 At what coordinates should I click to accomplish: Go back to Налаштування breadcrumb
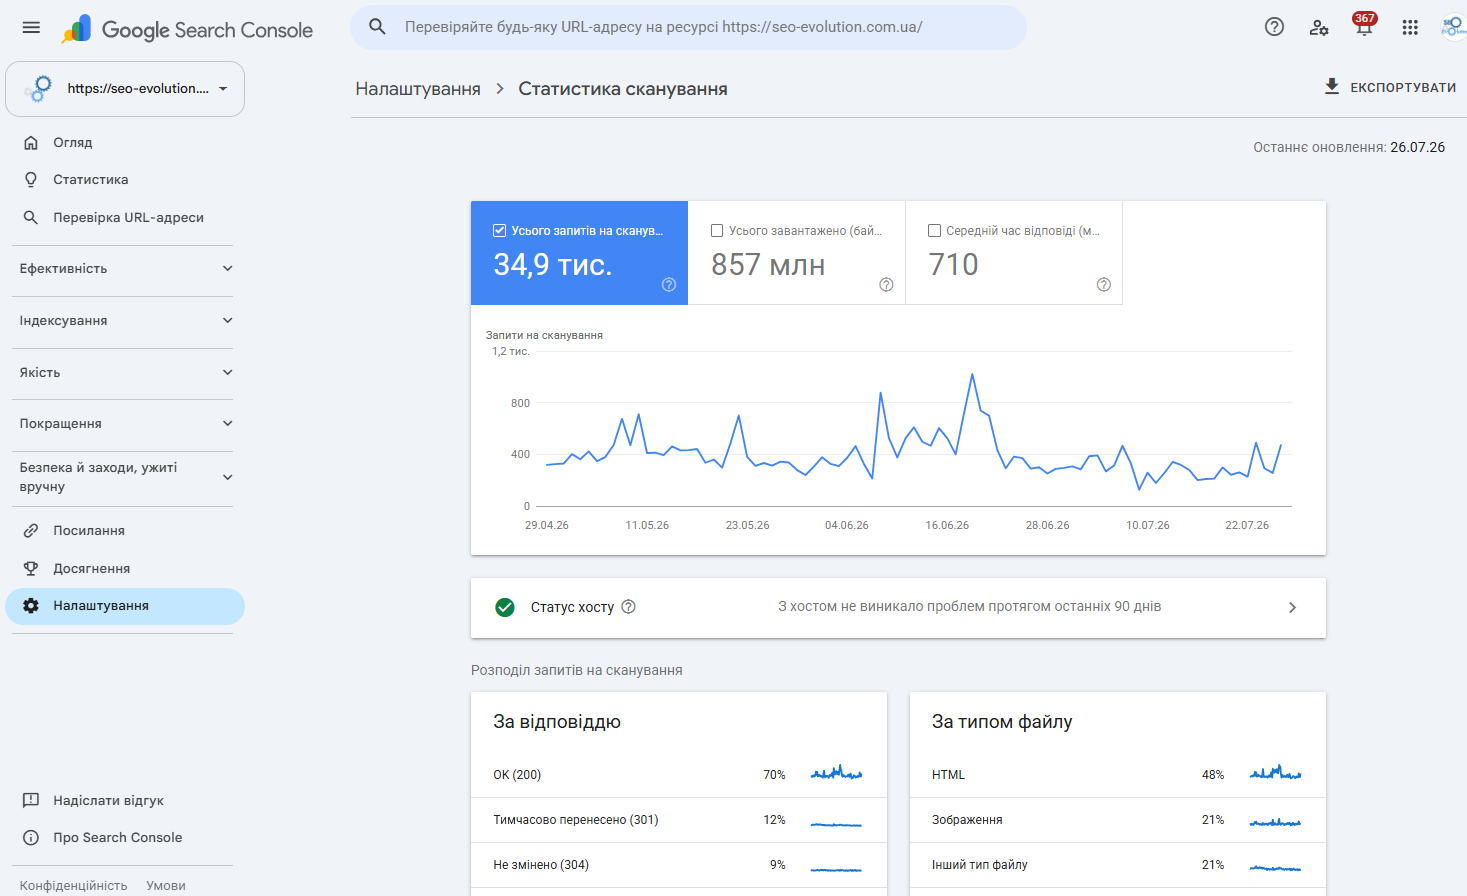click(418, 89)
